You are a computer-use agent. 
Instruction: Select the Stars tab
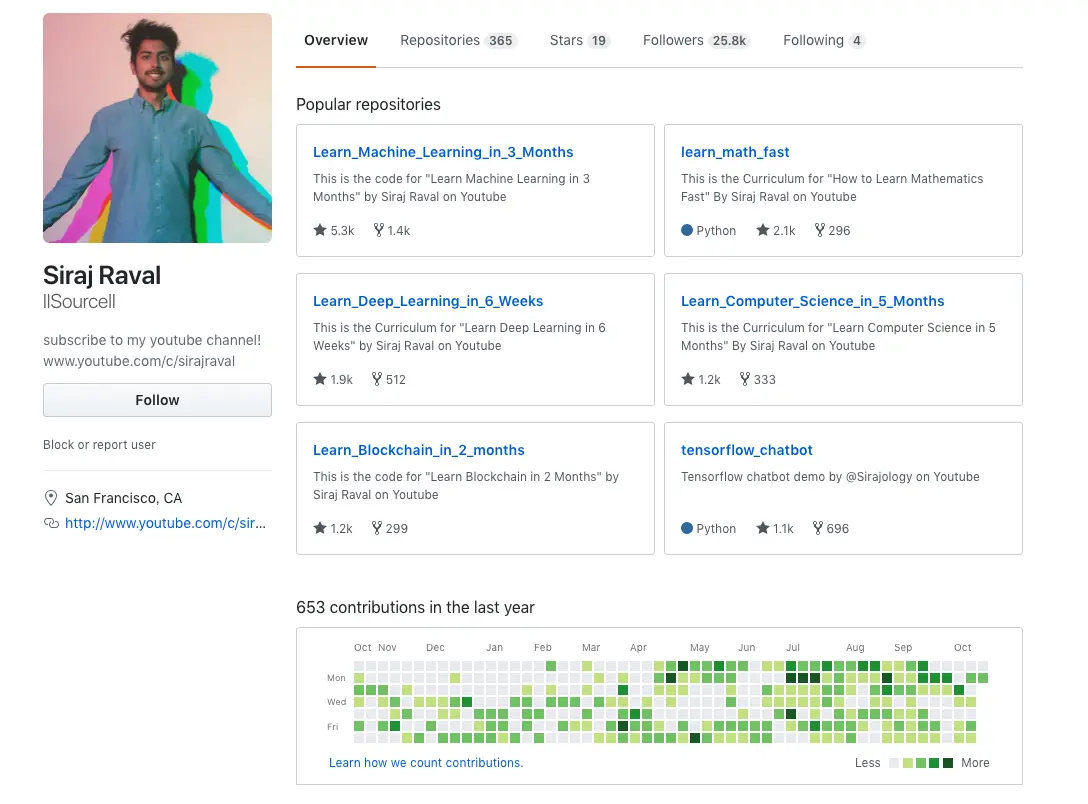[579, 41]
